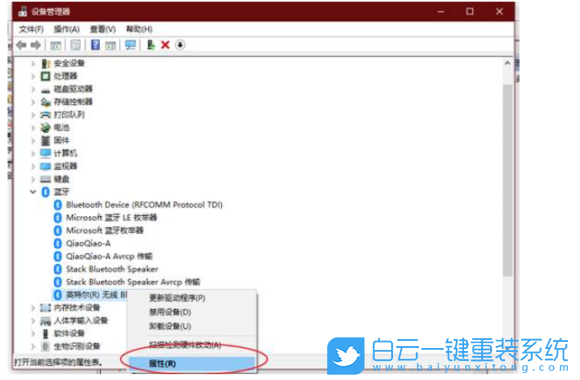The height and width of the screenshot is (380, 580).
Task: Open help via blue question-mark icon
Action: pyautogui.click(x=95, y=45)
